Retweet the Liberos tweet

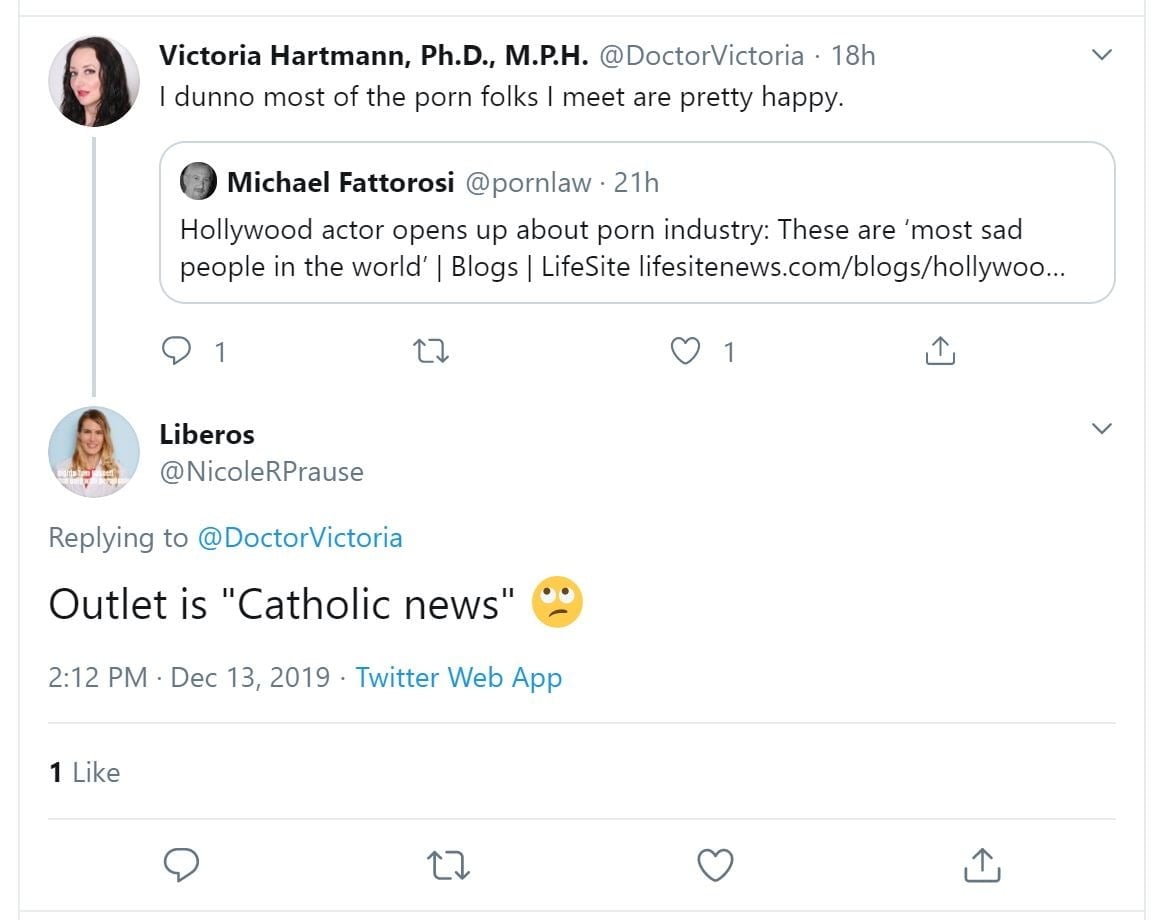coord(448,865)
